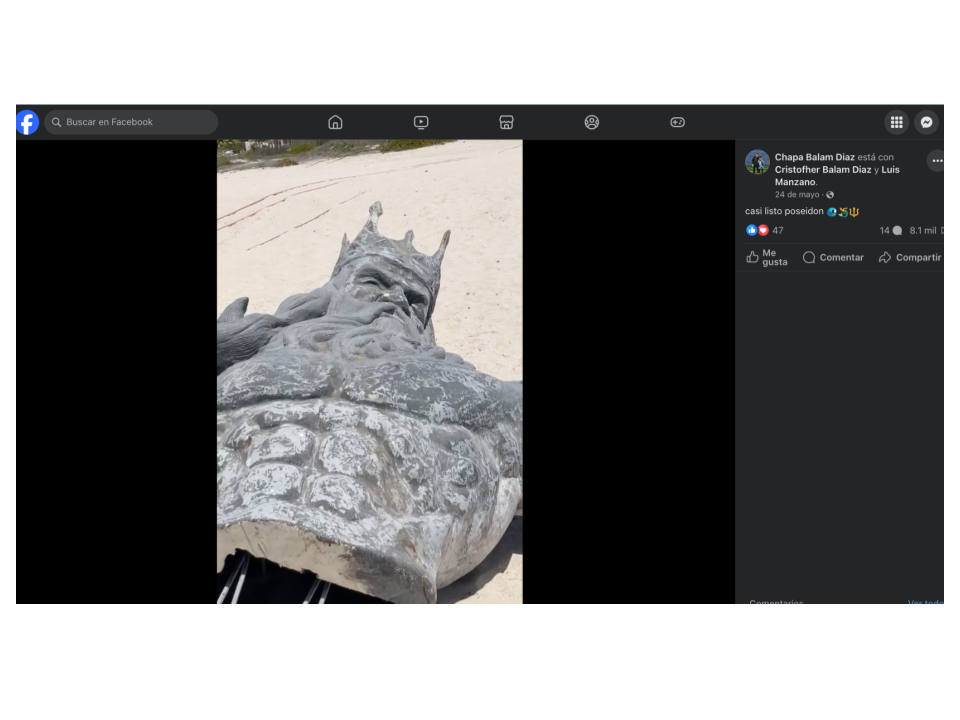Open post options three-dot menu
The width and height of the screenshot is (960, 720).
[936, 161]
